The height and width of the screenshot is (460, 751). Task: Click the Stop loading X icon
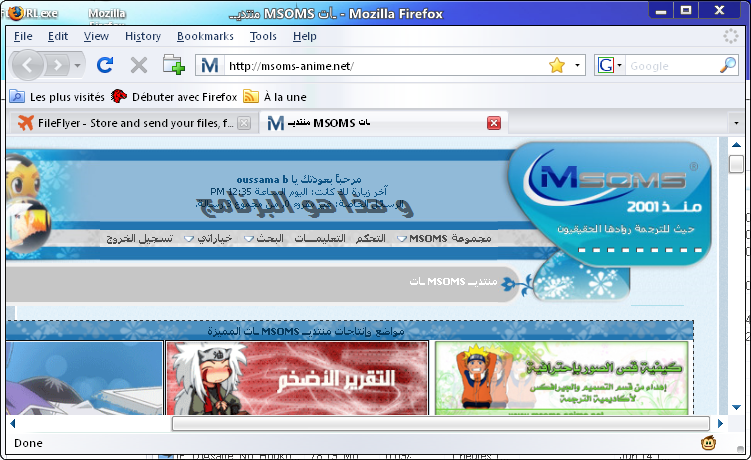point(139,65)
